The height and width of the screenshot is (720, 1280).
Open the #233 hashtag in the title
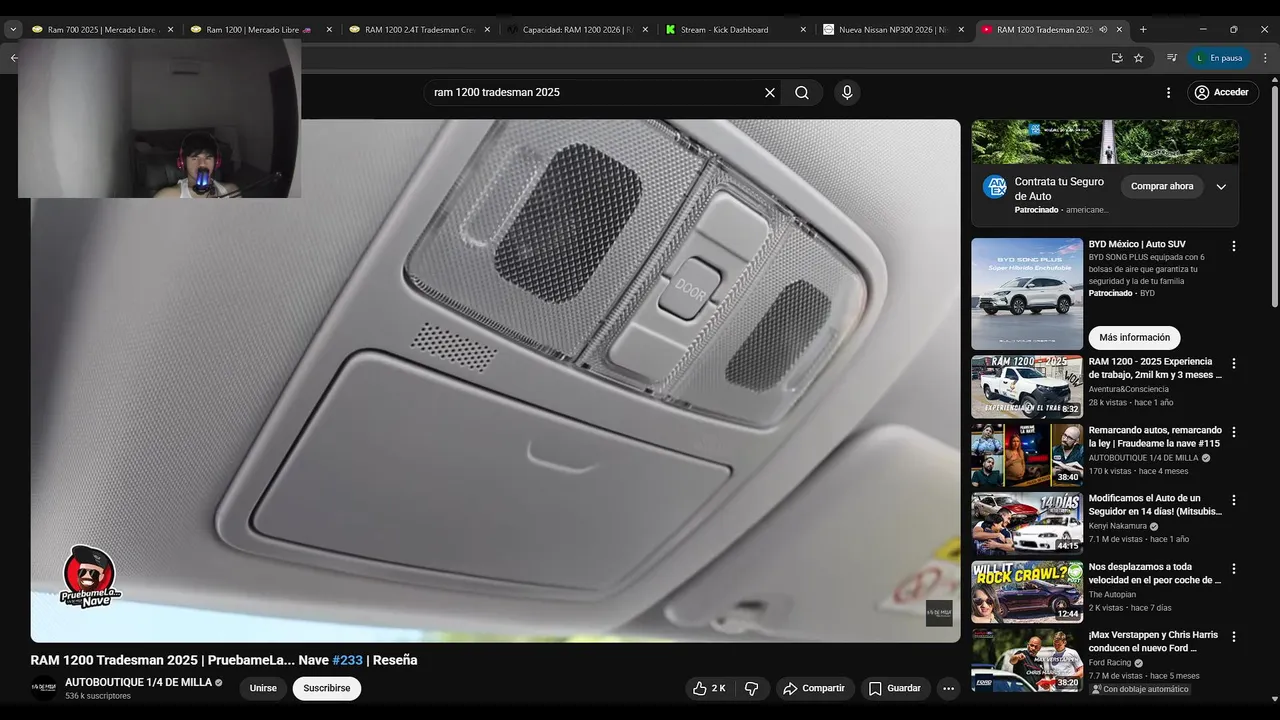click(347, 660)
